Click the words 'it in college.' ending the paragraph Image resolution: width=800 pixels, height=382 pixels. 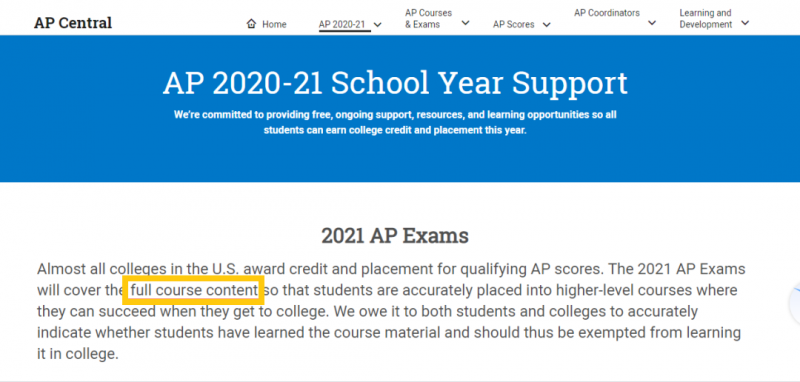[78, 354]
